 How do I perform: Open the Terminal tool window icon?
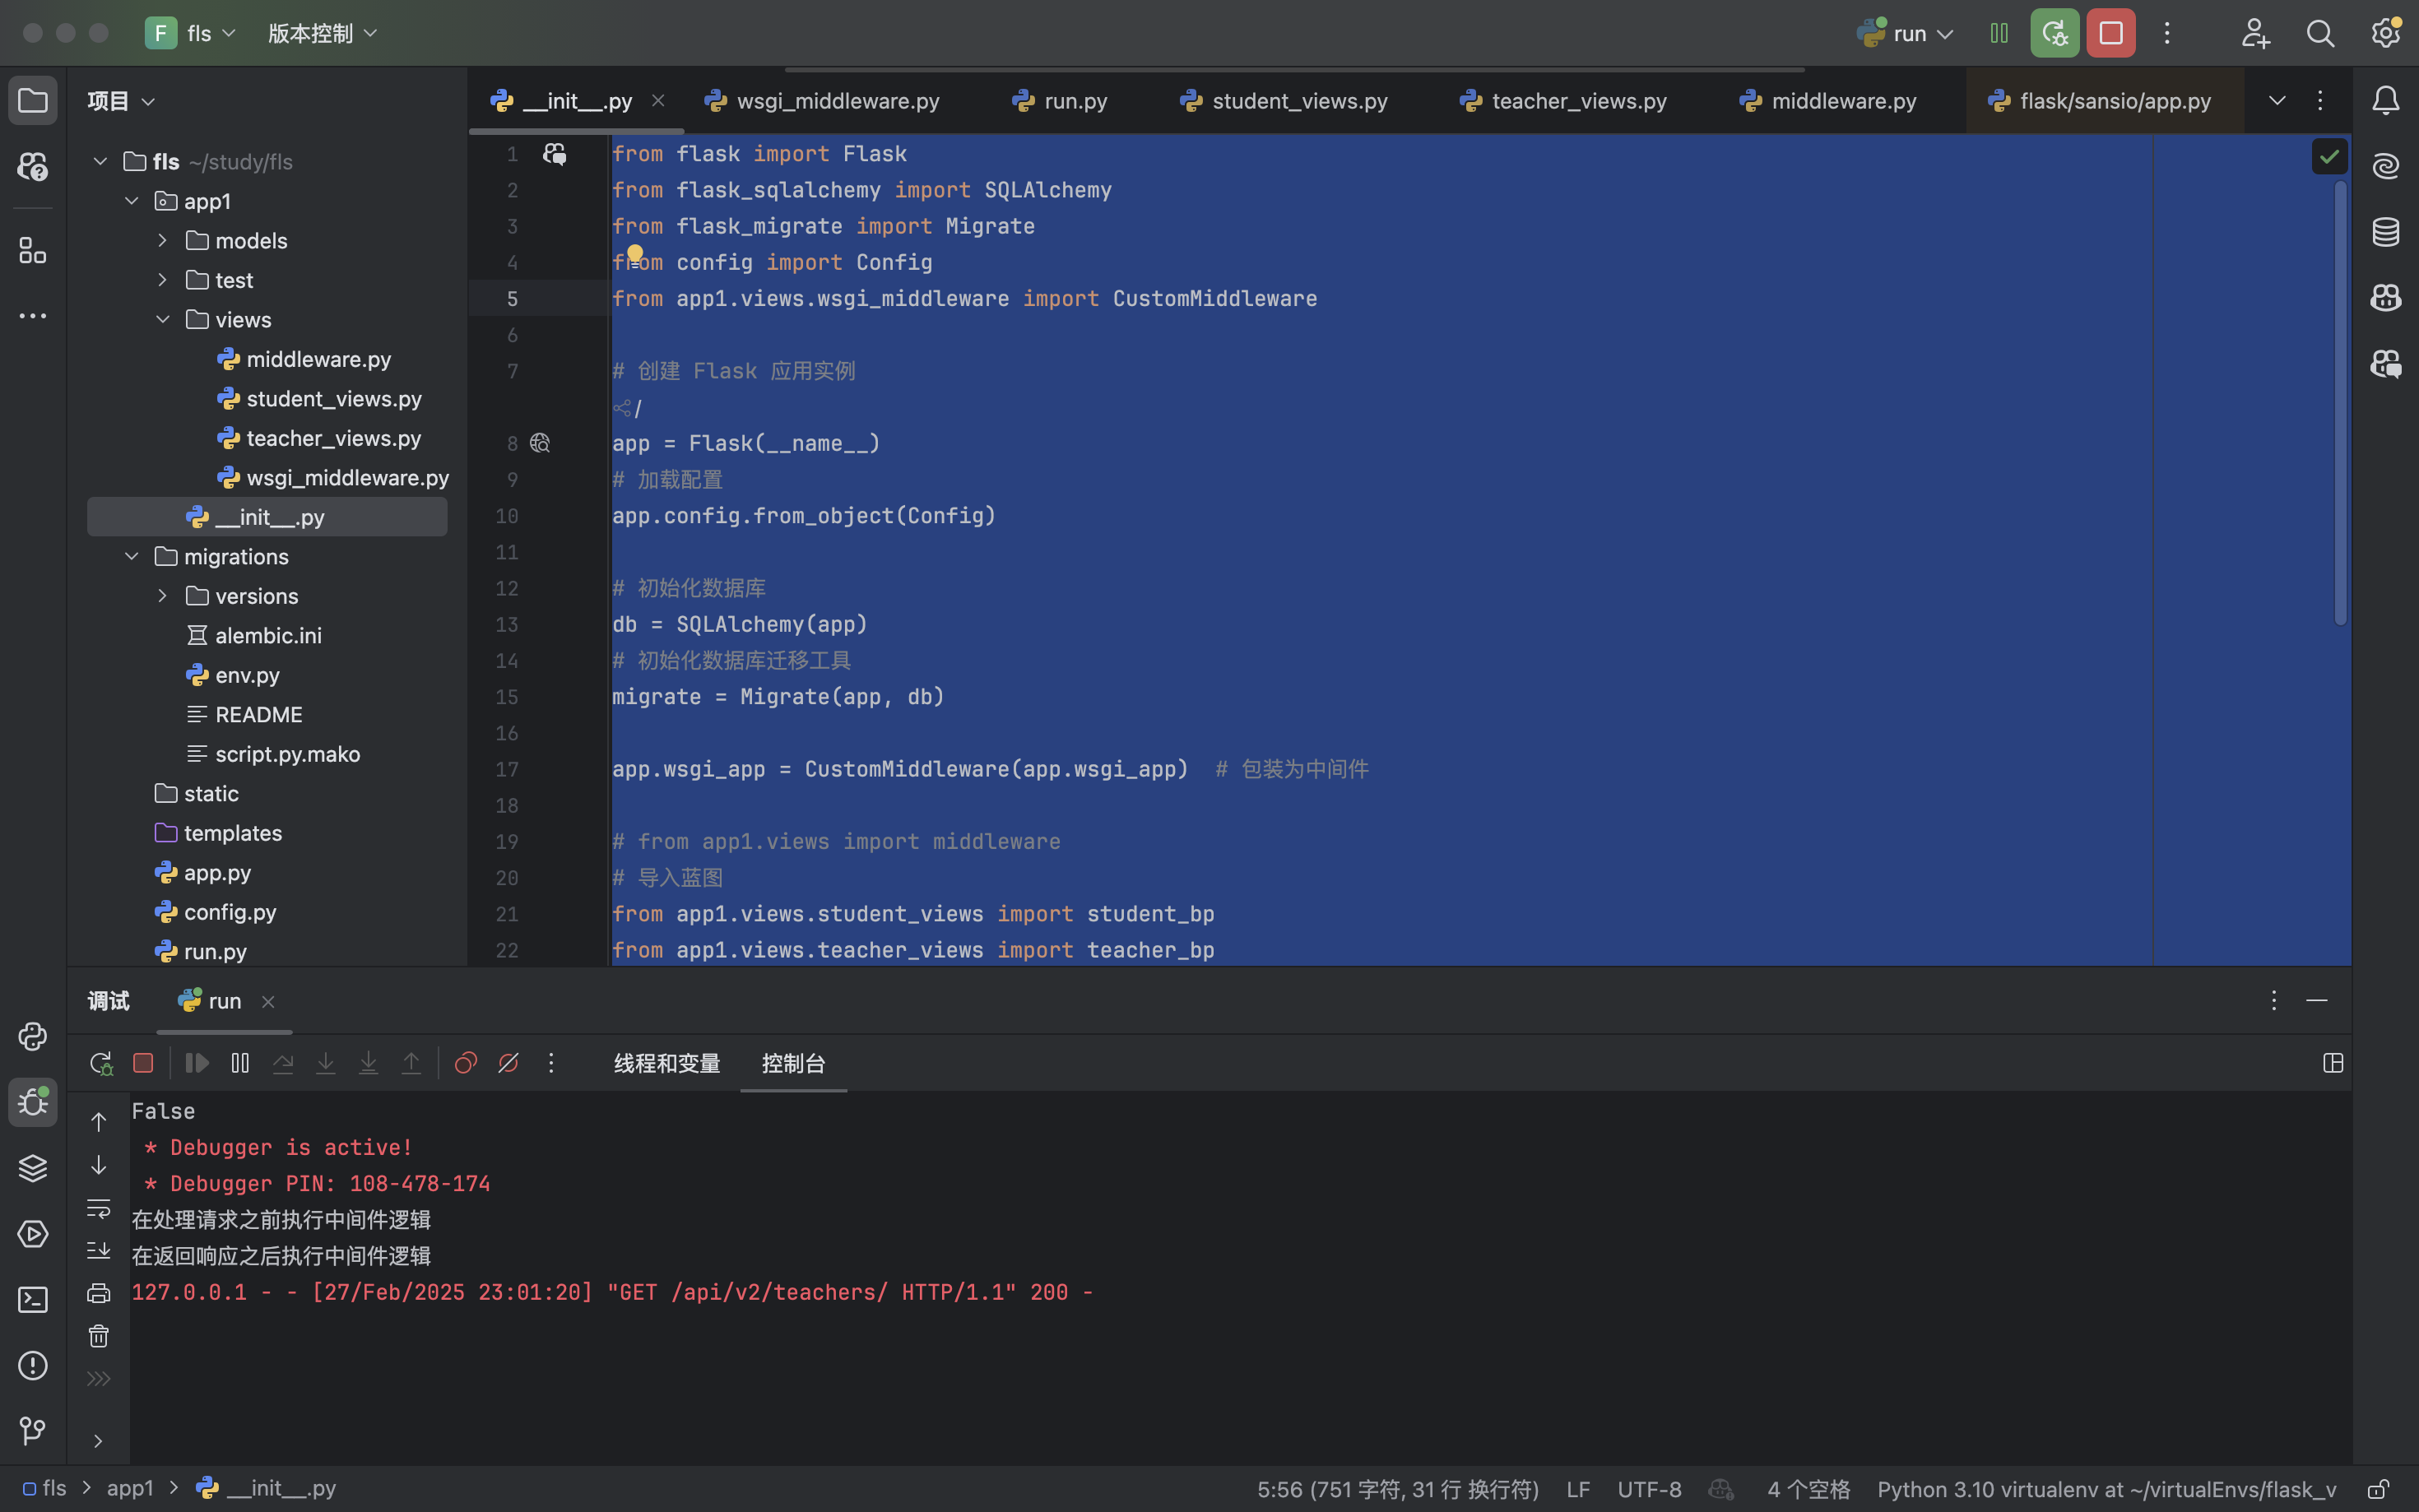32,1299
